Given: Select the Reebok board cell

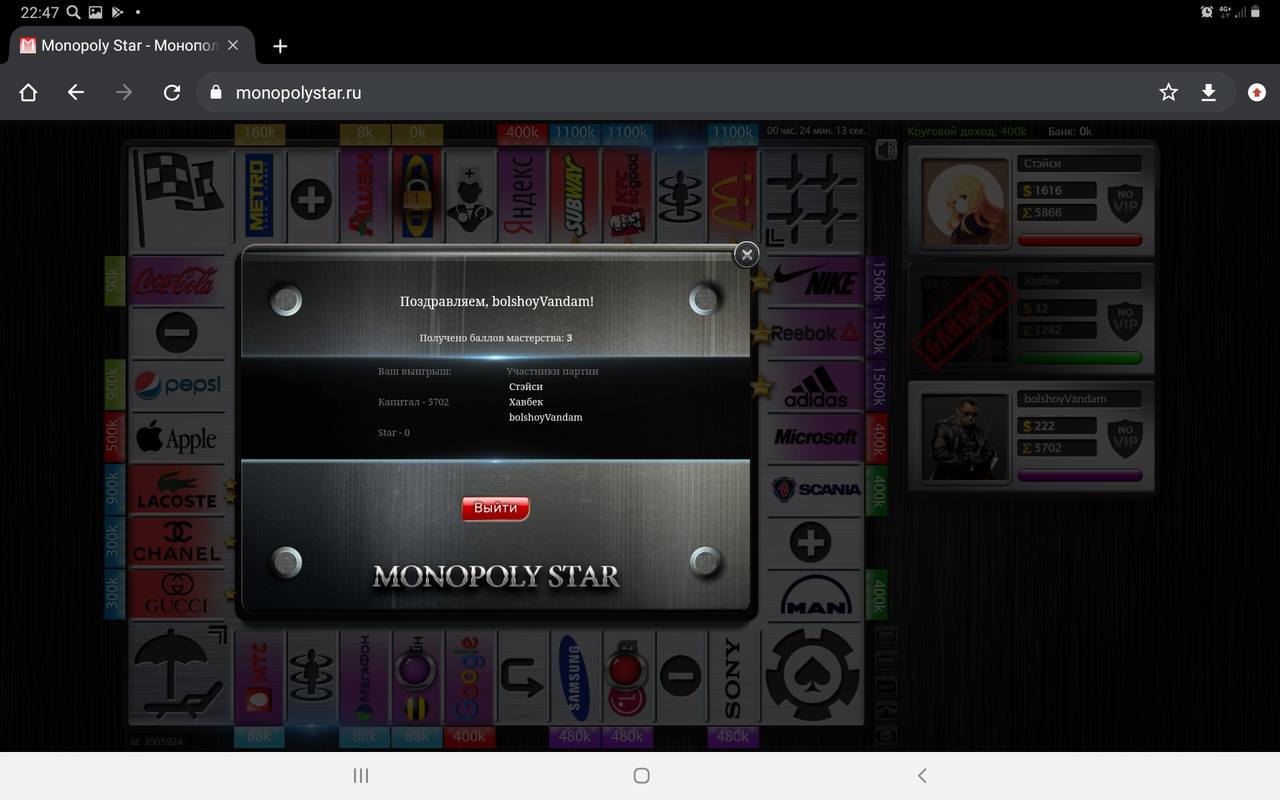Looking at the screenshot, I should (814, 333).
